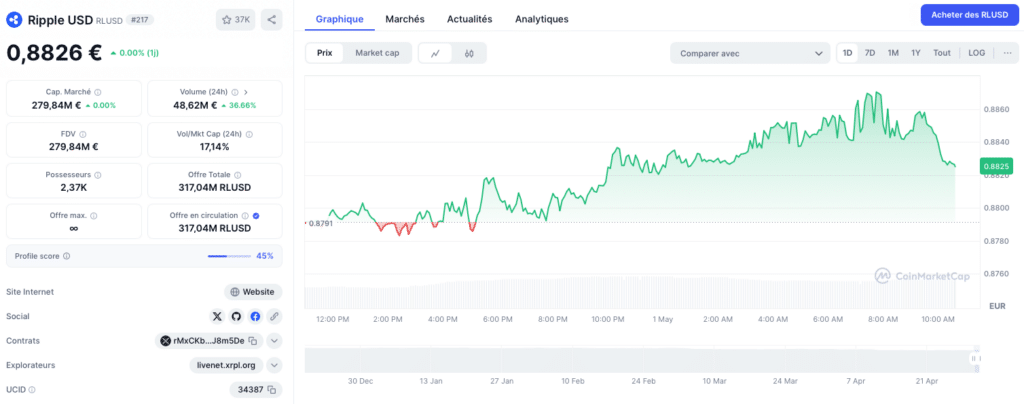Show info tooltip for Profile score
This screenshot has width=1024, height=404.
pos(67,256)
